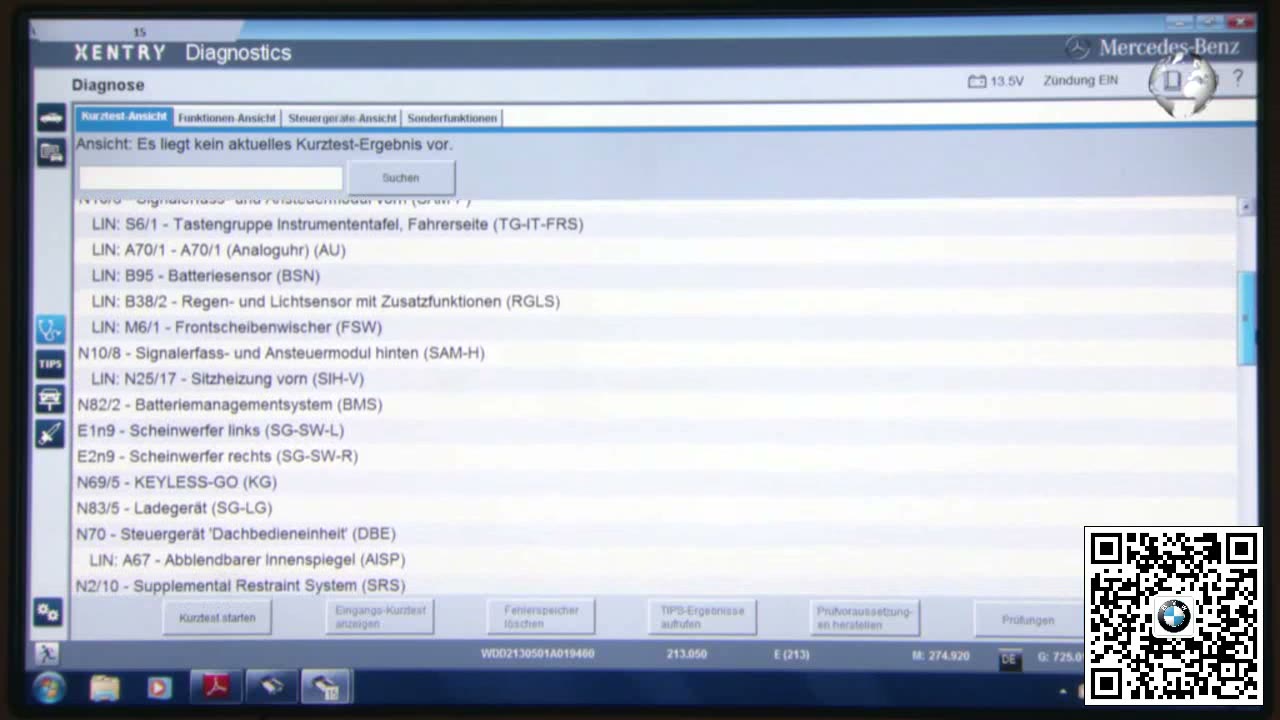Select LIN: A70/1 Analoguhr (AU) row

655,250
